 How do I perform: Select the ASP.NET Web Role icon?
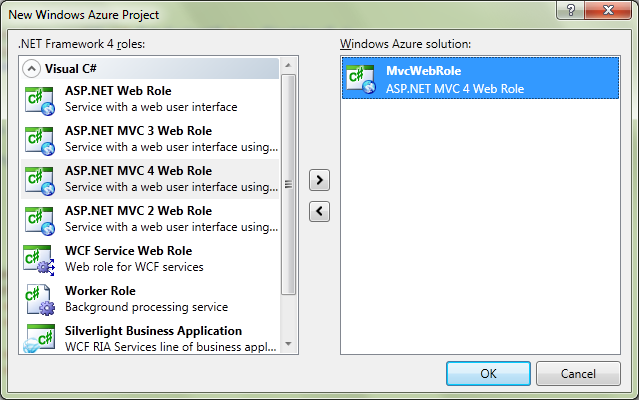pyautogui.click(x=40, y=100)
